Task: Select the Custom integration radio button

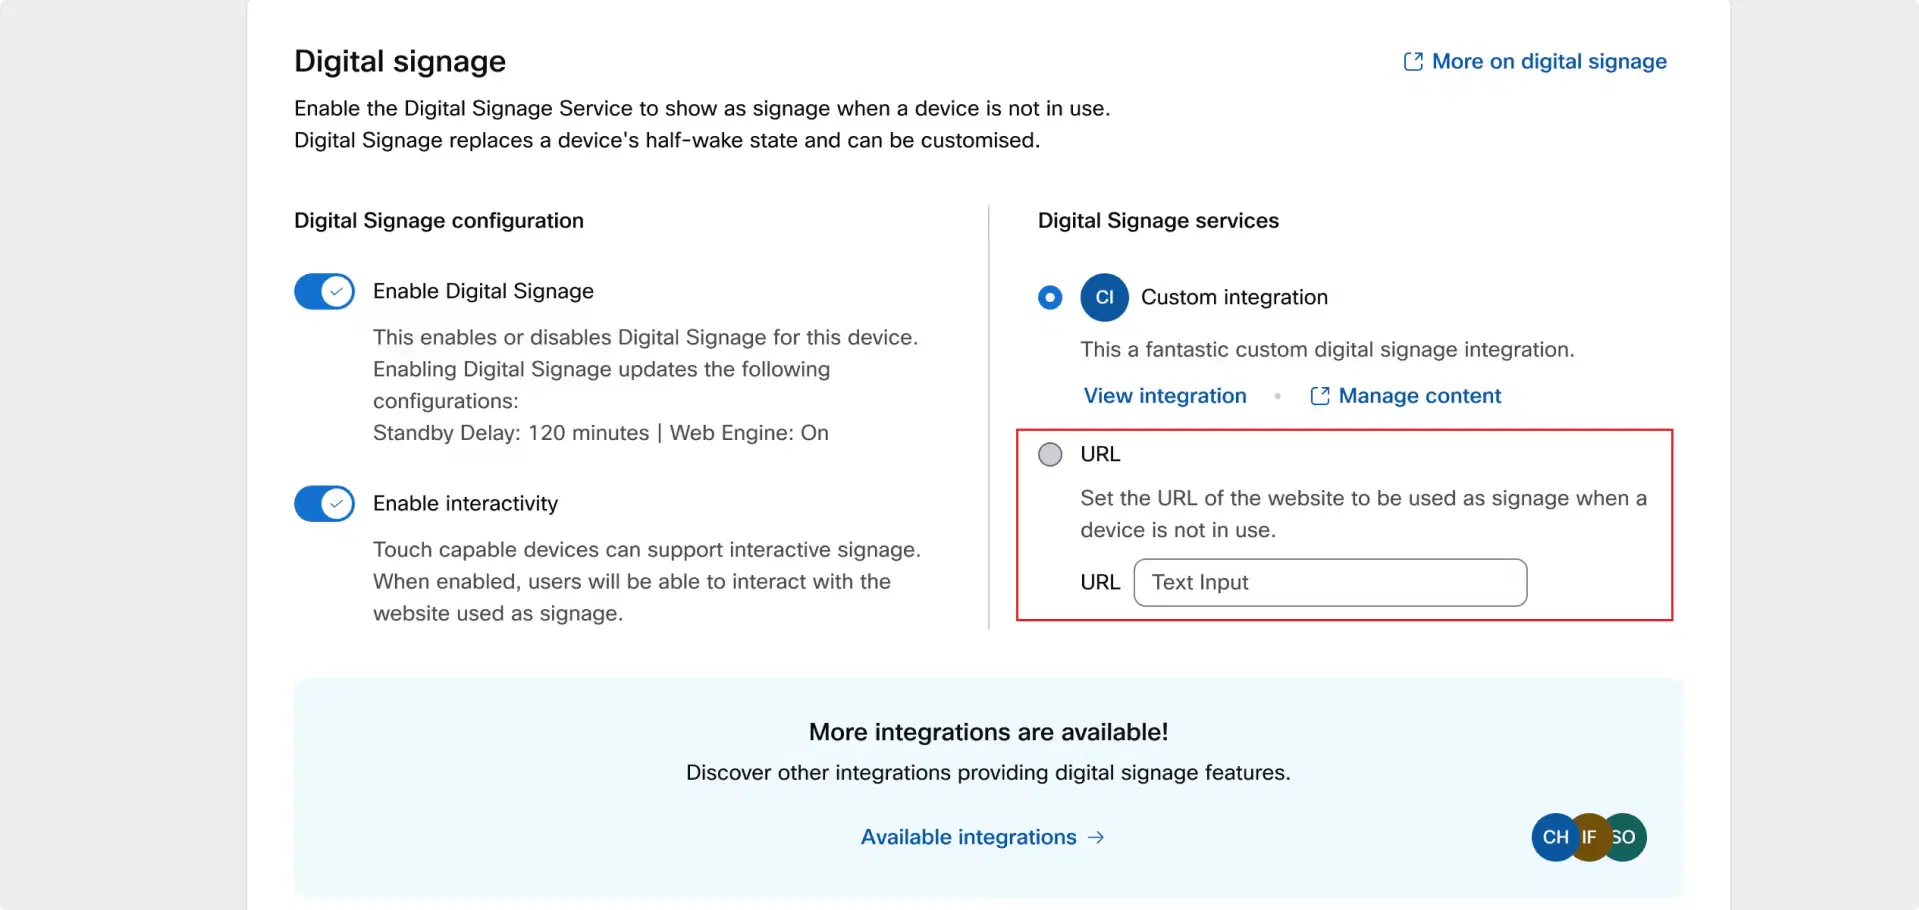Action: click(x=1049, y=297)
